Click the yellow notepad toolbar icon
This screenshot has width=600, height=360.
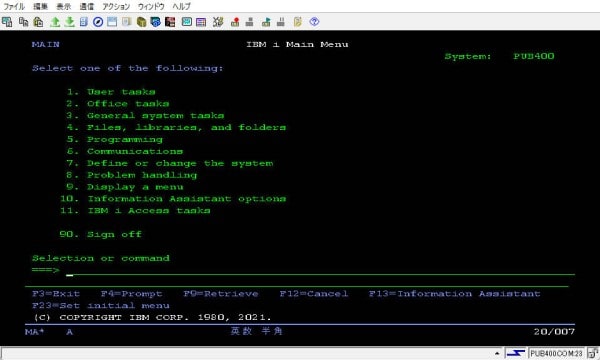(298, 22)
